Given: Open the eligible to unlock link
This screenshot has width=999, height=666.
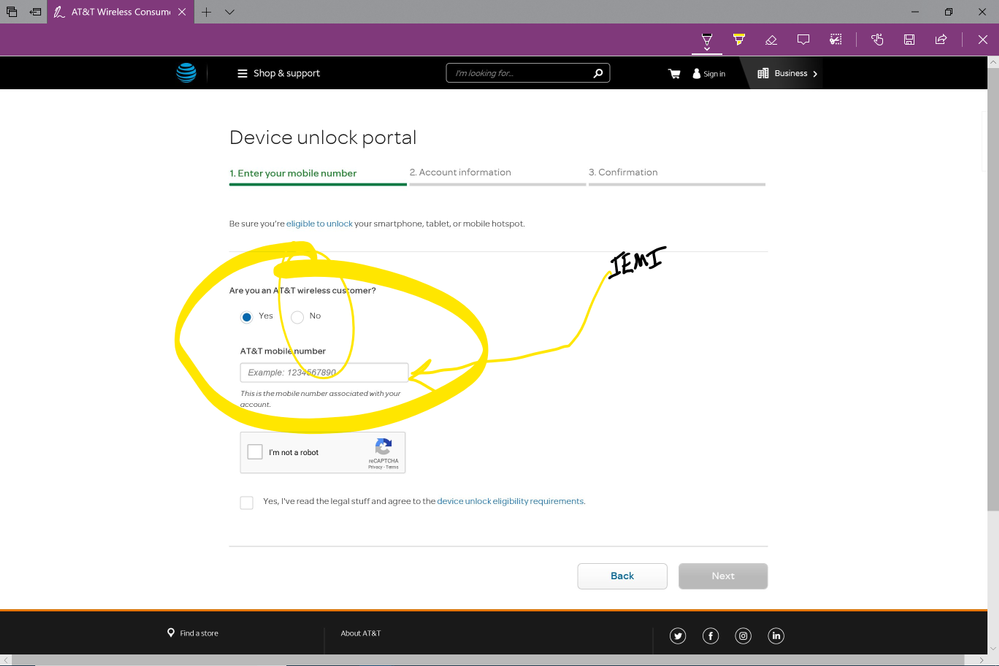Looking at the screenshot, I should tap(320, 224).
